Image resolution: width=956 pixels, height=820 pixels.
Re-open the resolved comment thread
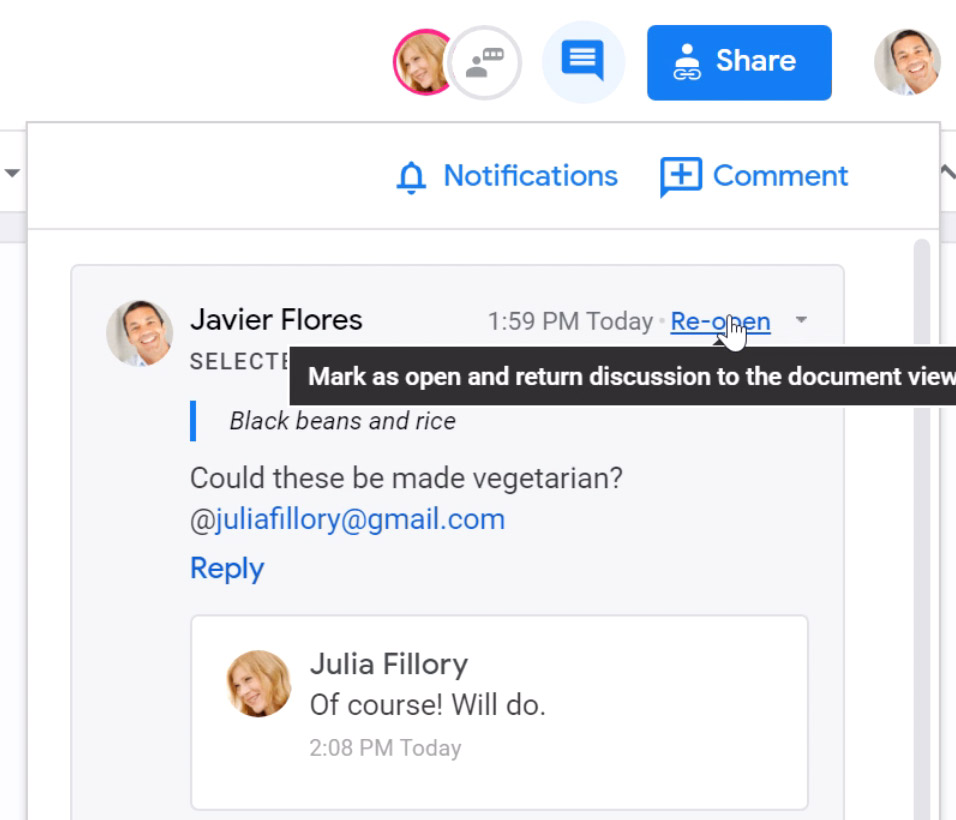pyautogui.click(x=720, y=321)
